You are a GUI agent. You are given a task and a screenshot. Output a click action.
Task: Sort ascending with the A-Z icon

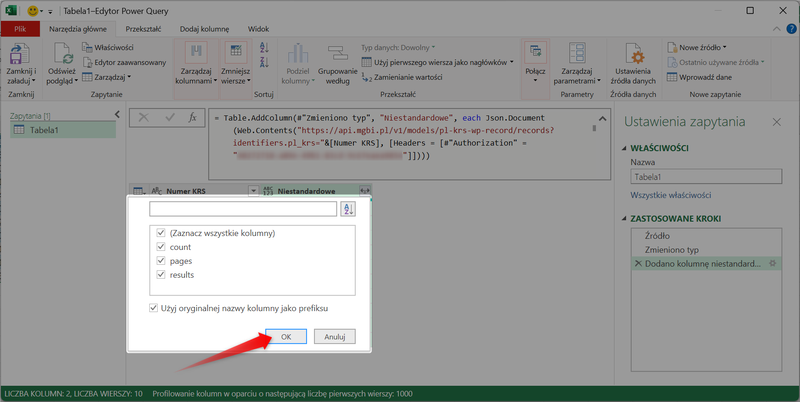tap(264, 47)
